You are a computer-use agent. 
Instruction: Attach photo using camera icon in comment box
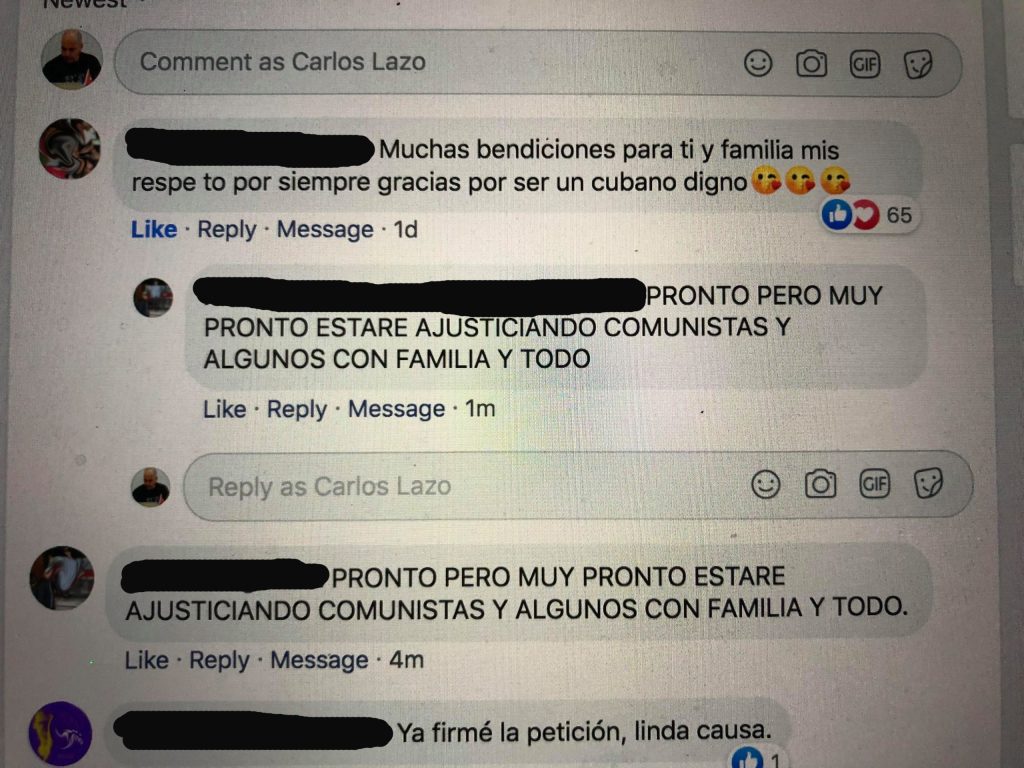811,64
